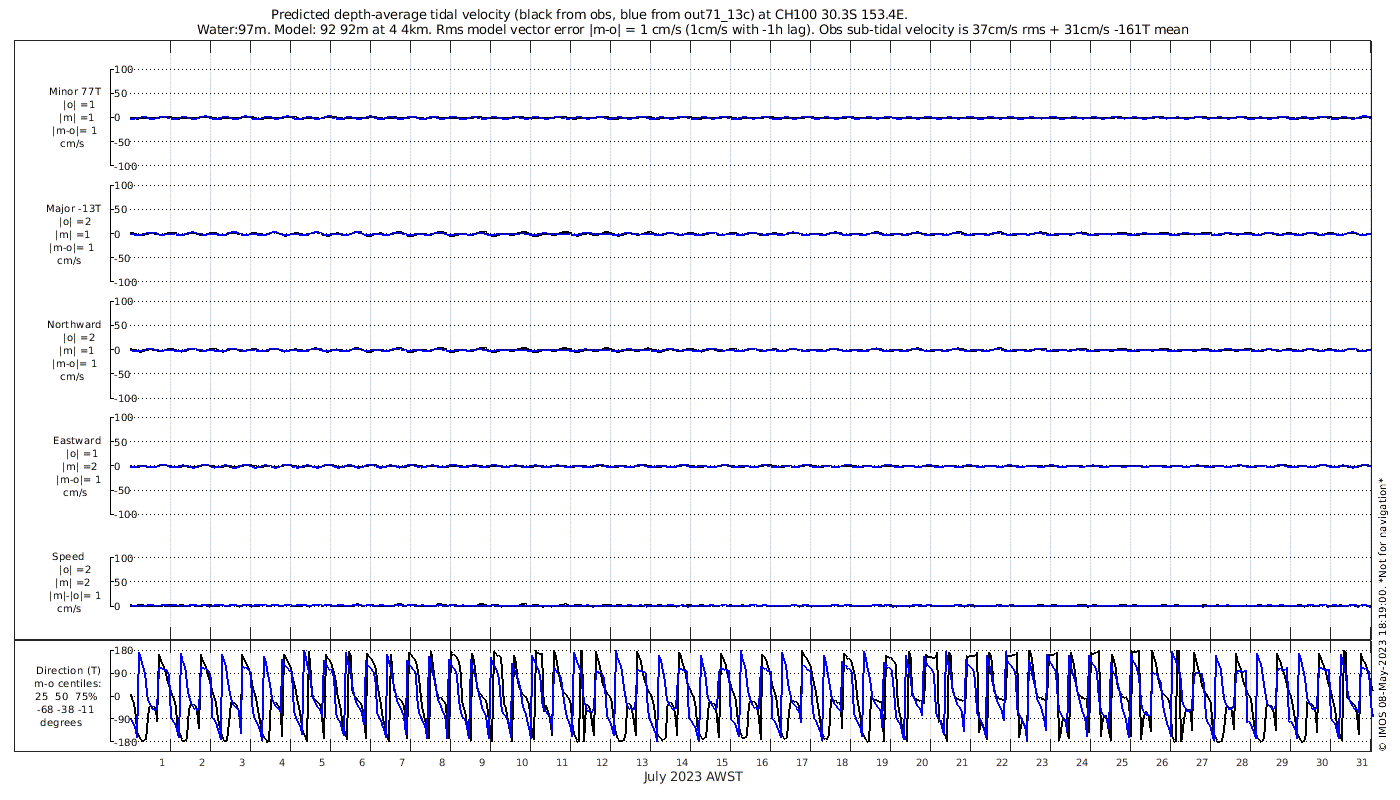
Task: Click day '29' on the date axis
Action: click(x=1282, y=762)
